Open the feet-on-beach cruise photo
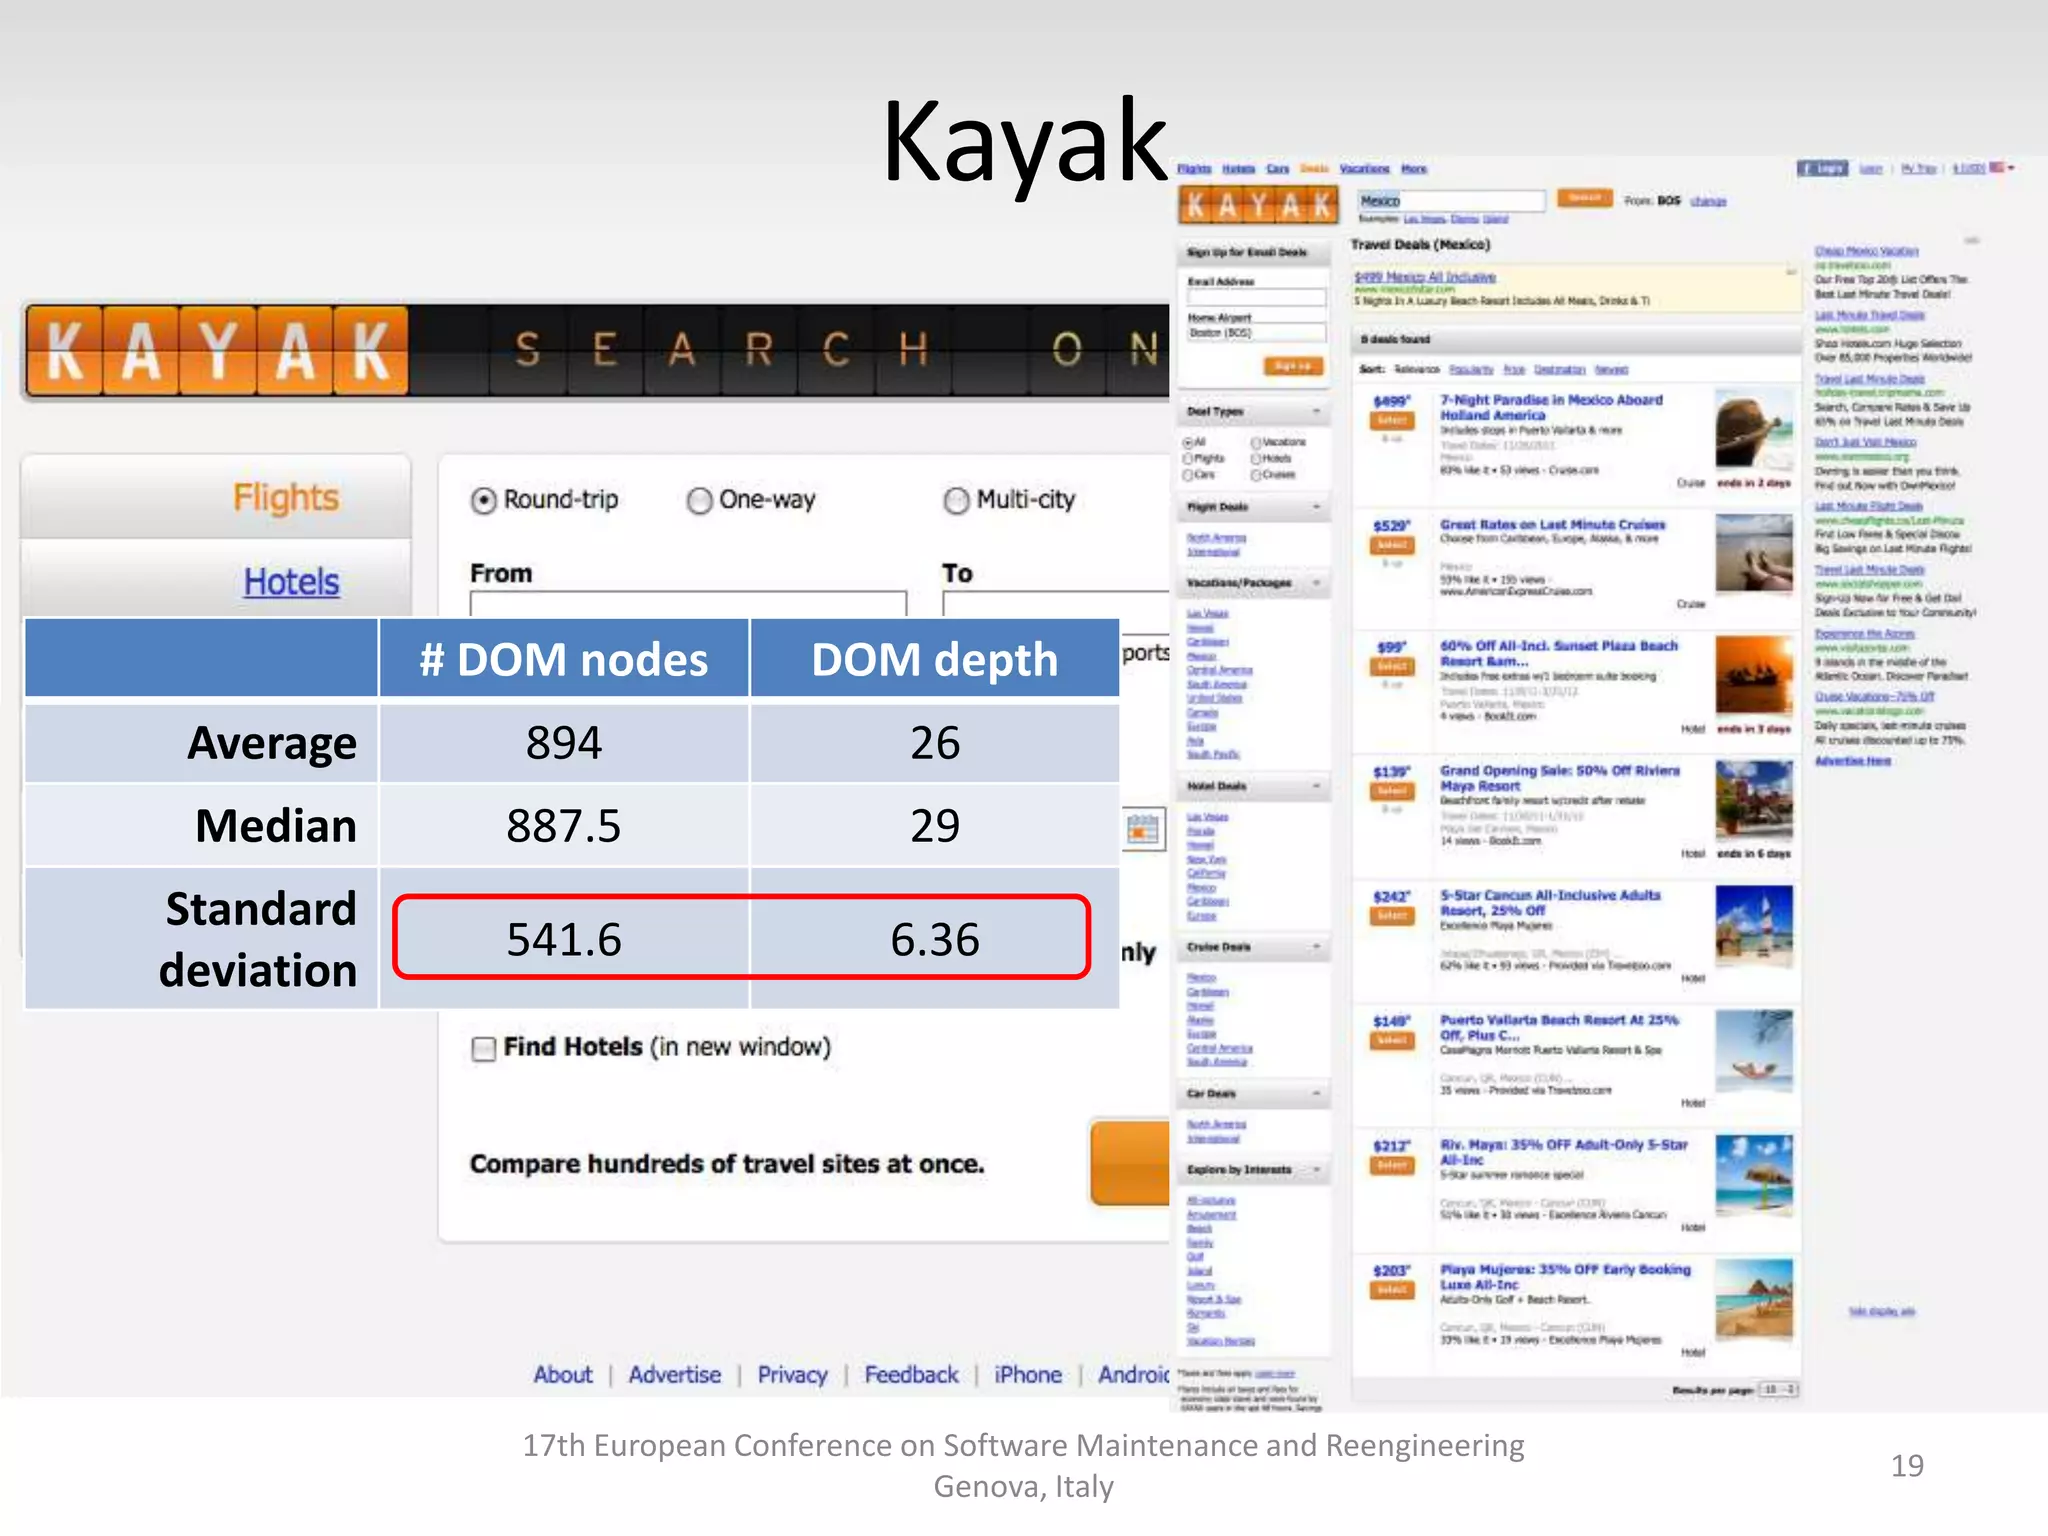 point(1754,553)
